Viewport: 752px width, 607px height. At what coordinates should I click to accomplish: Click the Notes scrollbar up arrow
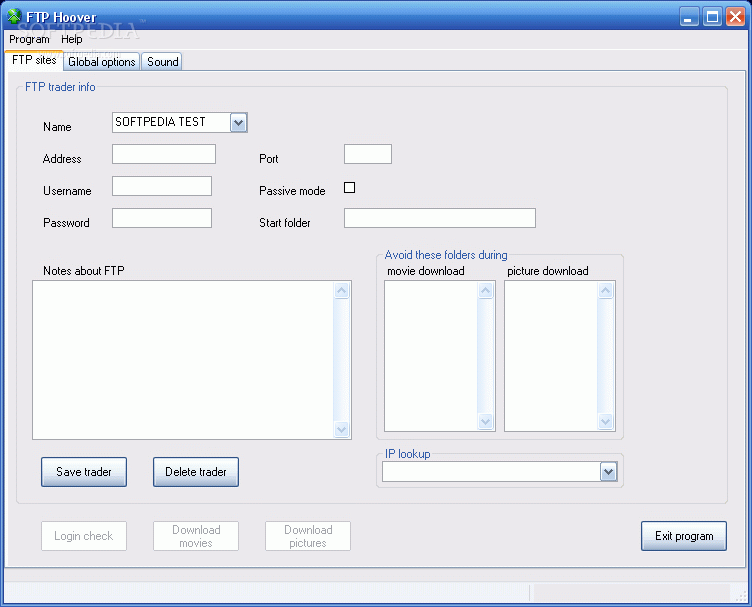341,291
